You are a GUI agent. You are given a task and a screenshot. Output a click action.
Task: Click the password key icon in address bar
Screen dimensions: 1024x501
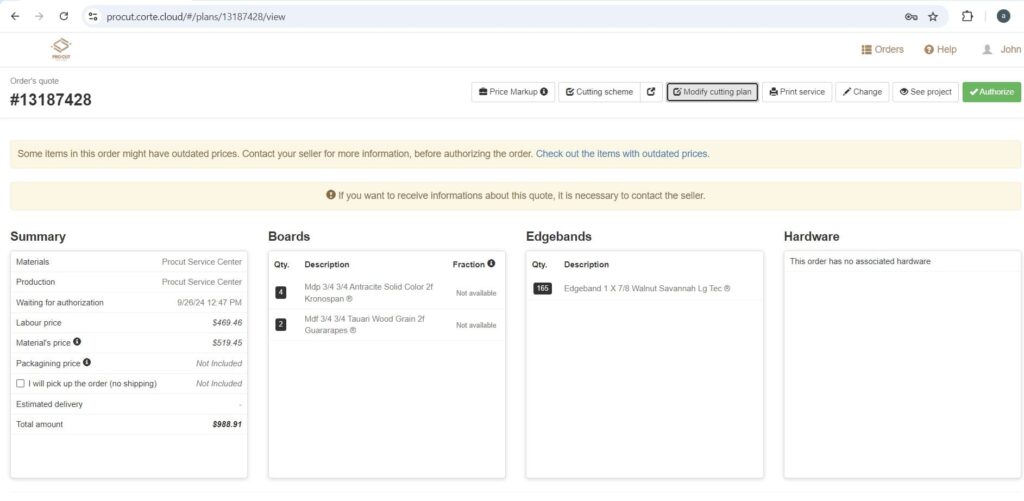(x=911, y=16)
